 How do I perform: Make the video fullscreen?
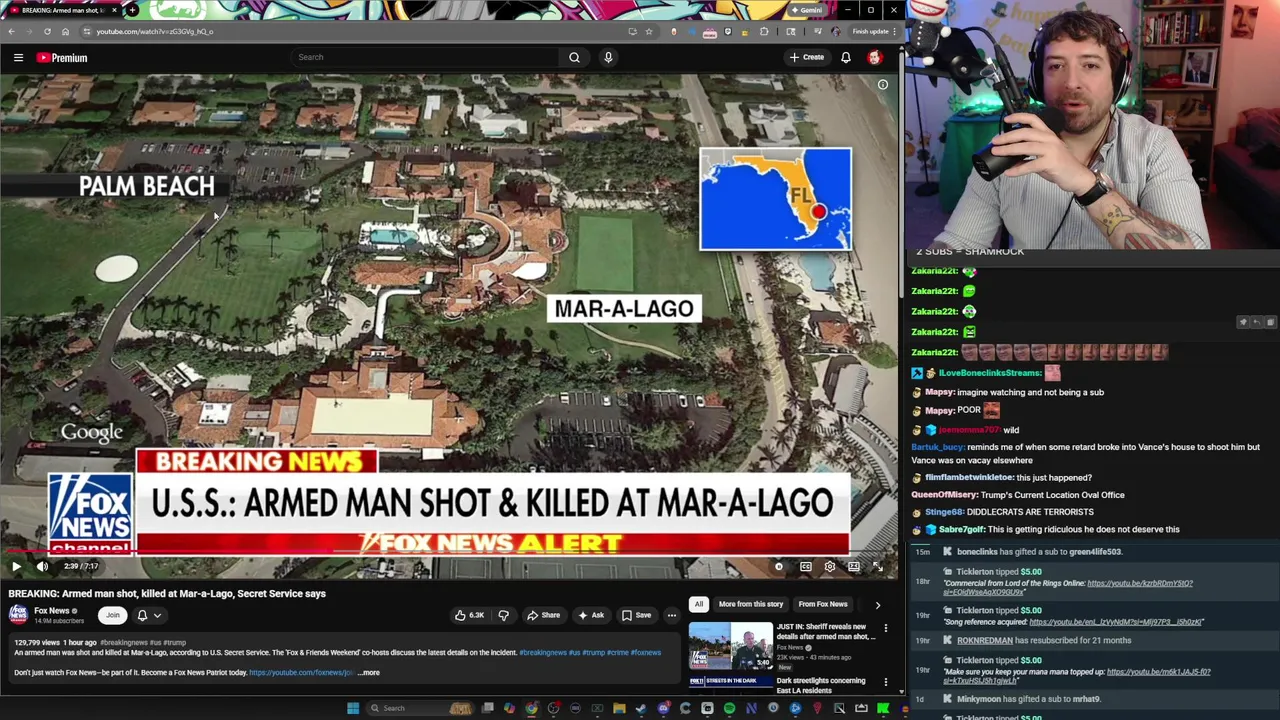point(877,566)
